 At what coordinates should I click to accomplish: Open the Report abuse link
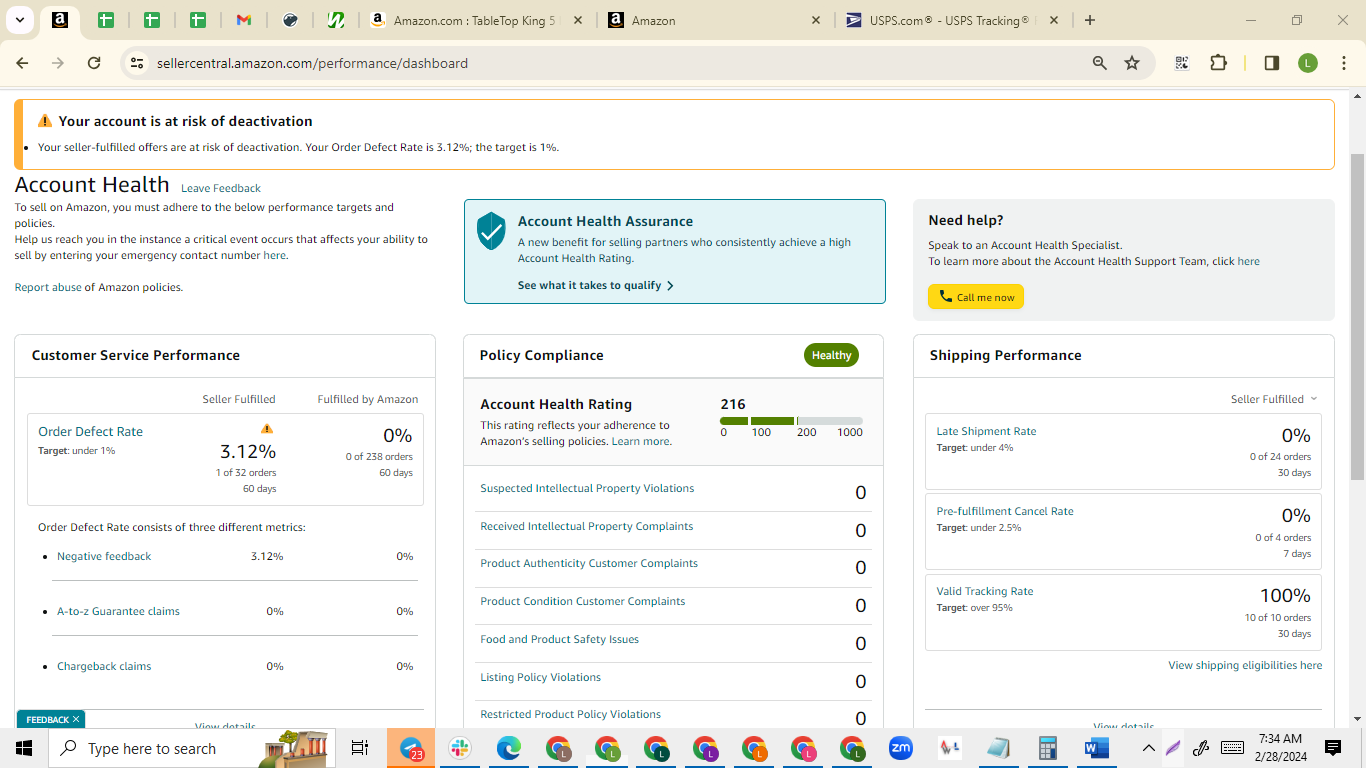[x=48, y=288]
